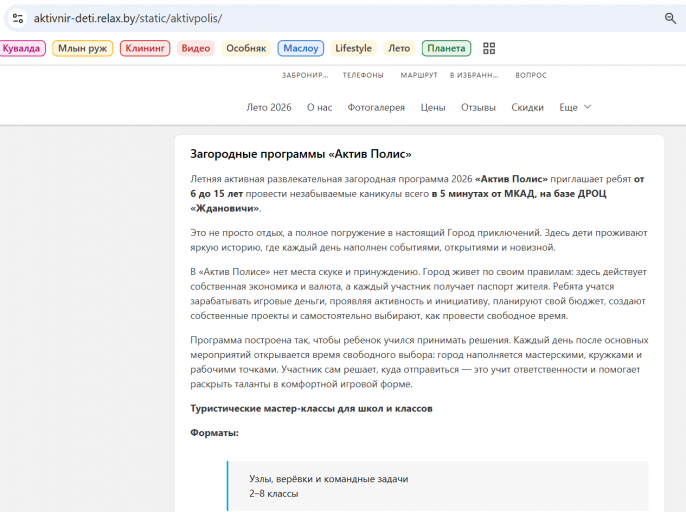Switch to the Видео tab group
This screenshot has height=512, width=686.
[196, 48]
